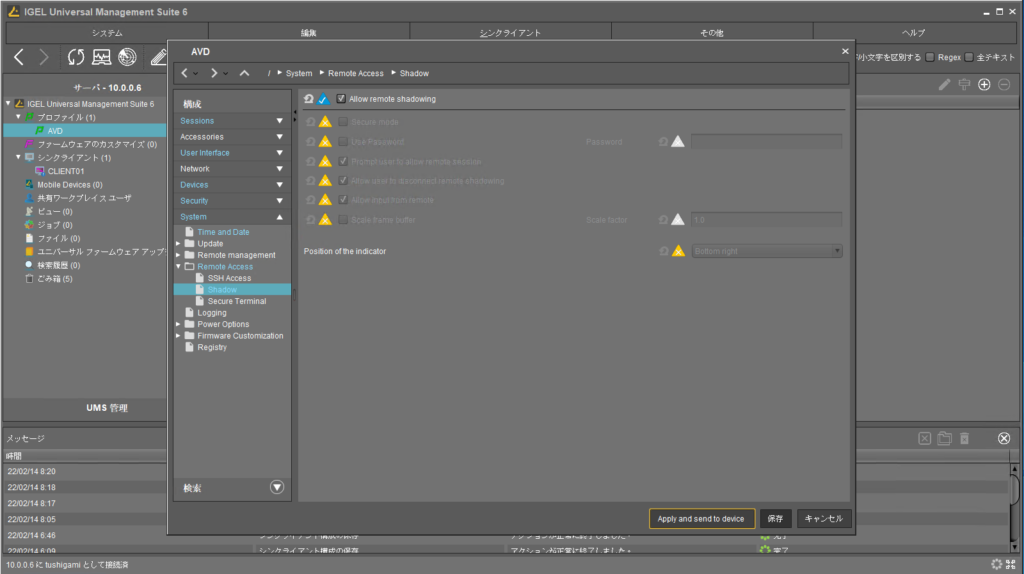Clear messages with circled X icon
This screenshot has width=1024, height=574.
(1004, 438)
